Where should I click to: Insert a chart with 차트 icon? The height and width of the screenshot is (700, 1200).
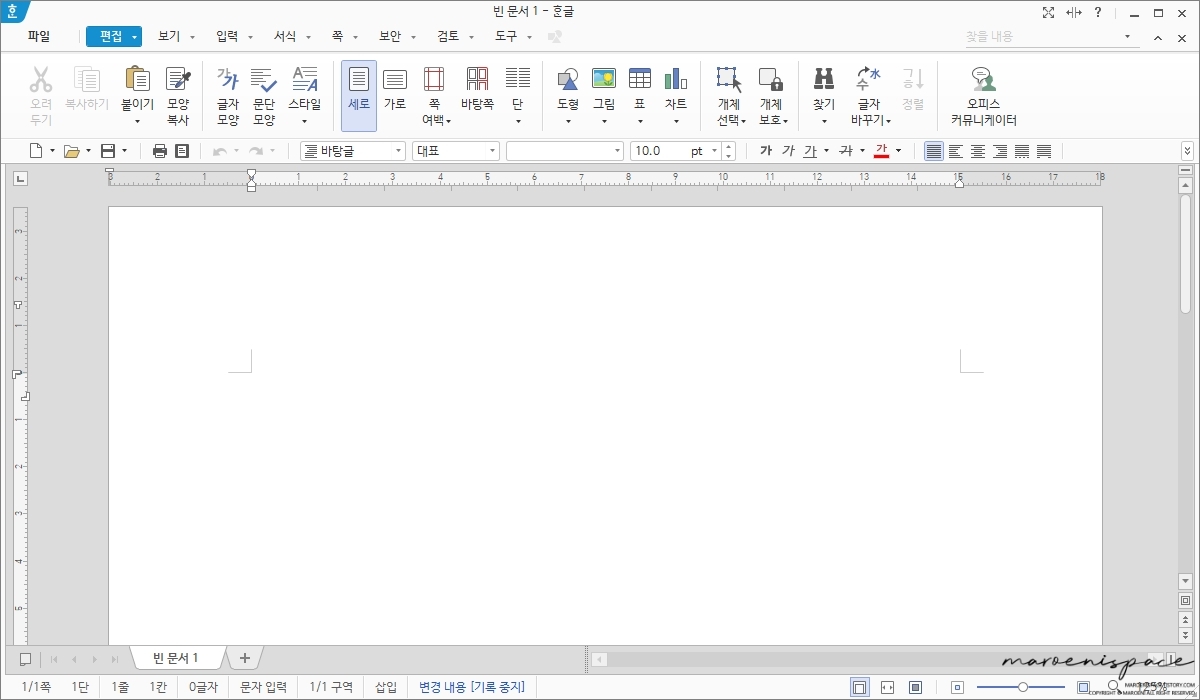[x=676, y=78]
